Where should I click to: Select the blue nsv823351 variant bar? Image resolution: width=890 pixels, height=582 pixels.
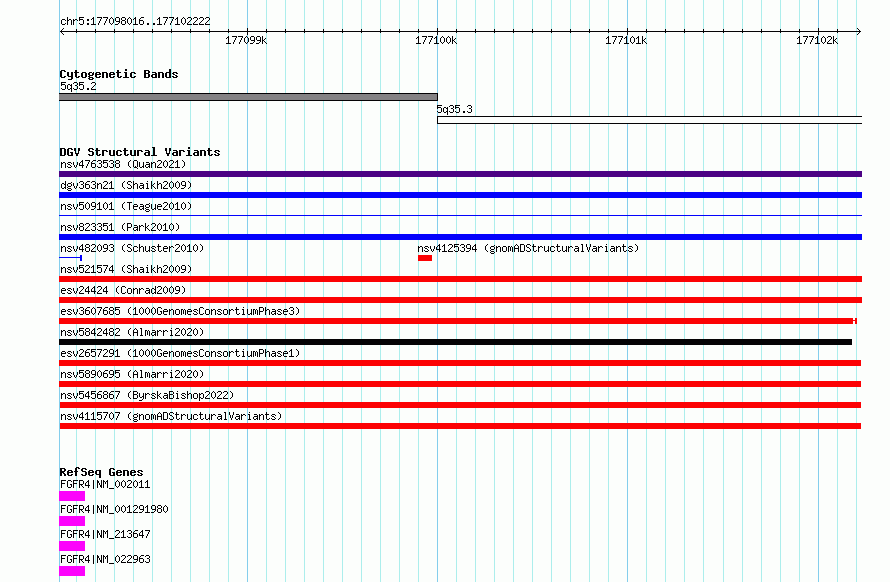[460, 237]
